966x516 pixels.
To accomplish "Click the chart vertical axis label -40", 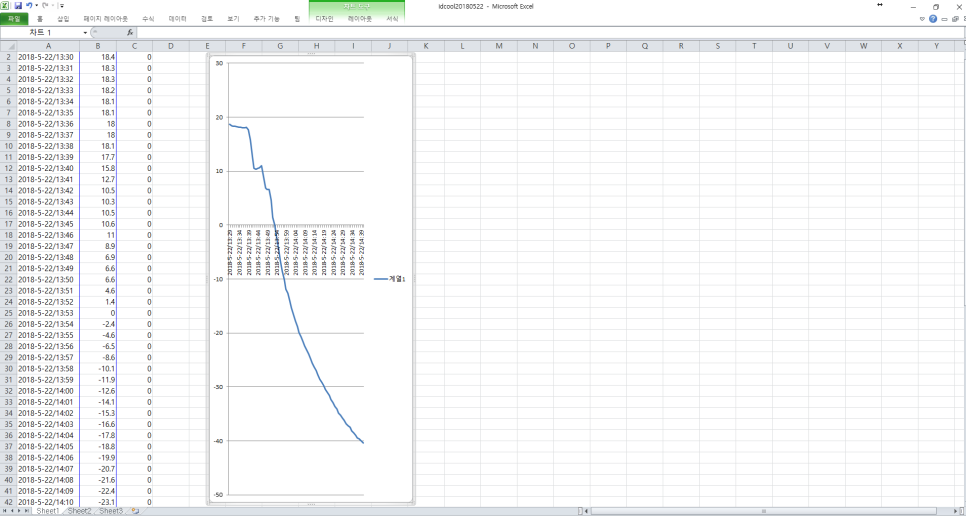I will pos(217,440).
